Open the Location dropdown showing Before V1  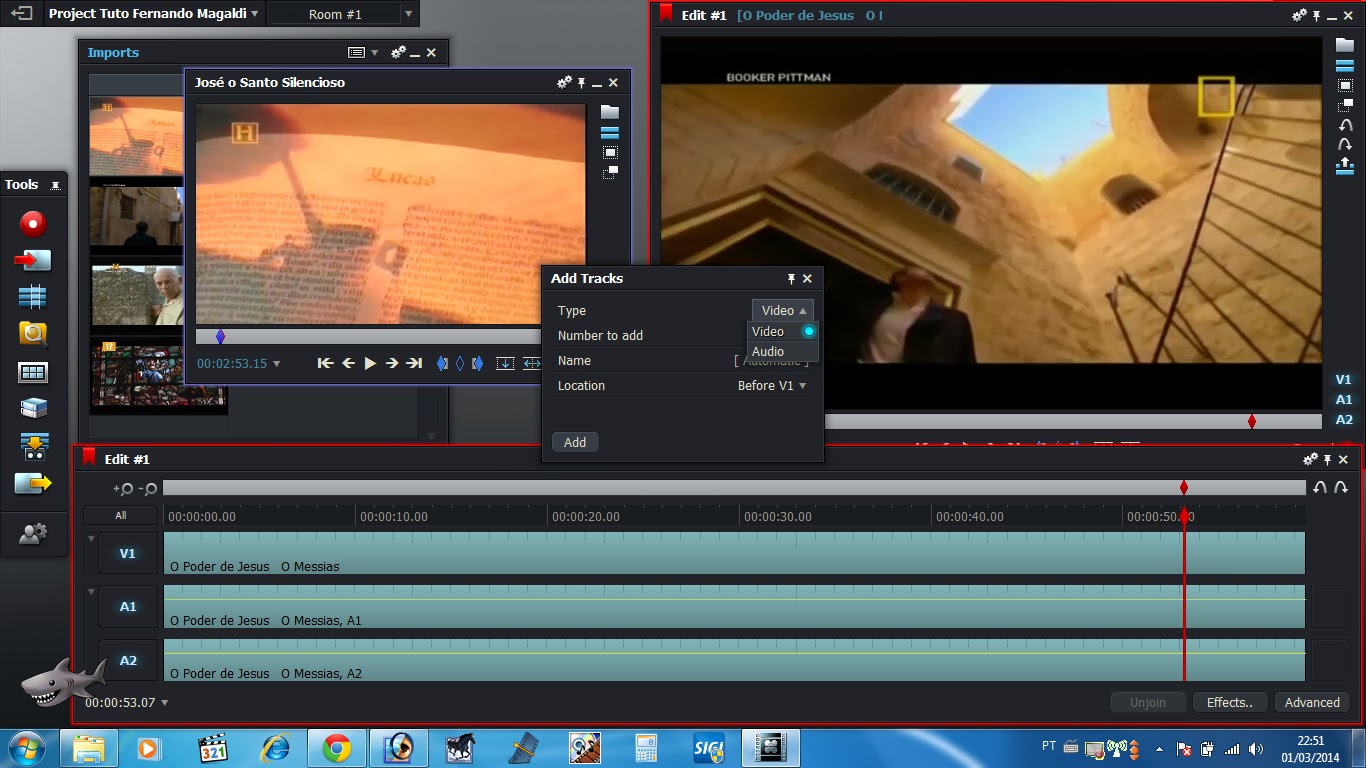click(x=772, y=386)
